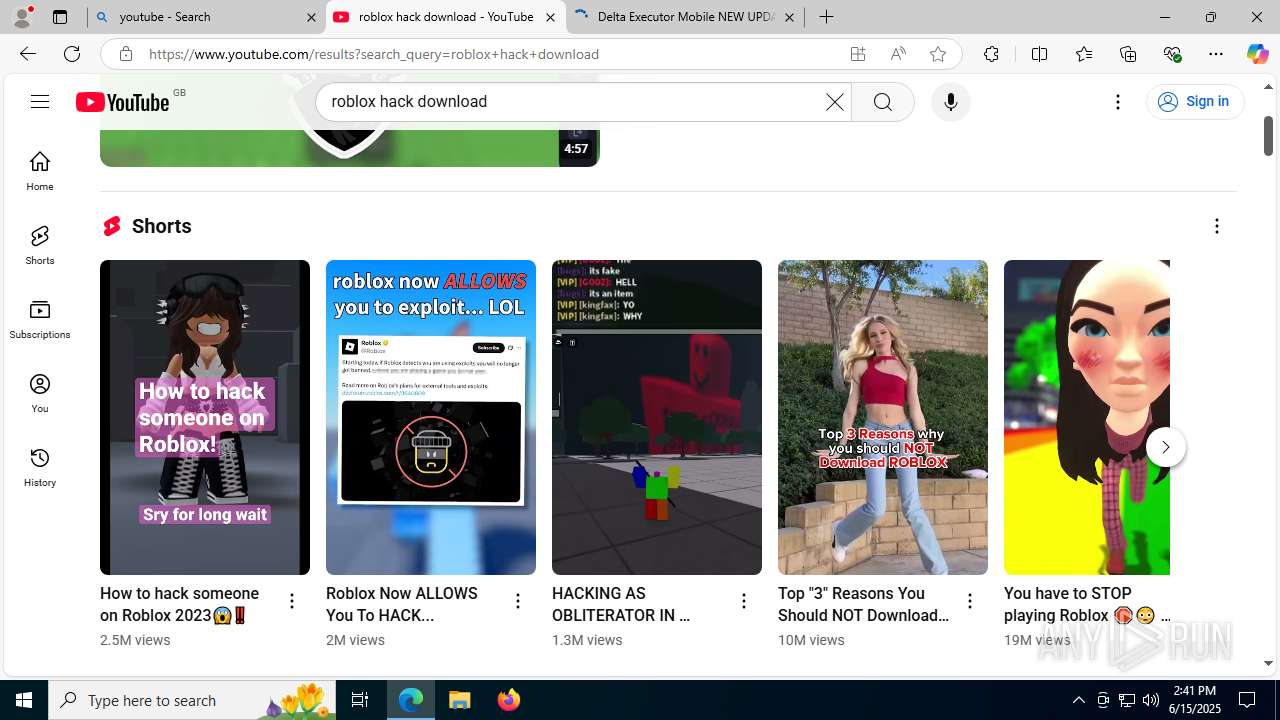Open Task View on taskbar
1280x720 pixels.
tap(360, 700)
